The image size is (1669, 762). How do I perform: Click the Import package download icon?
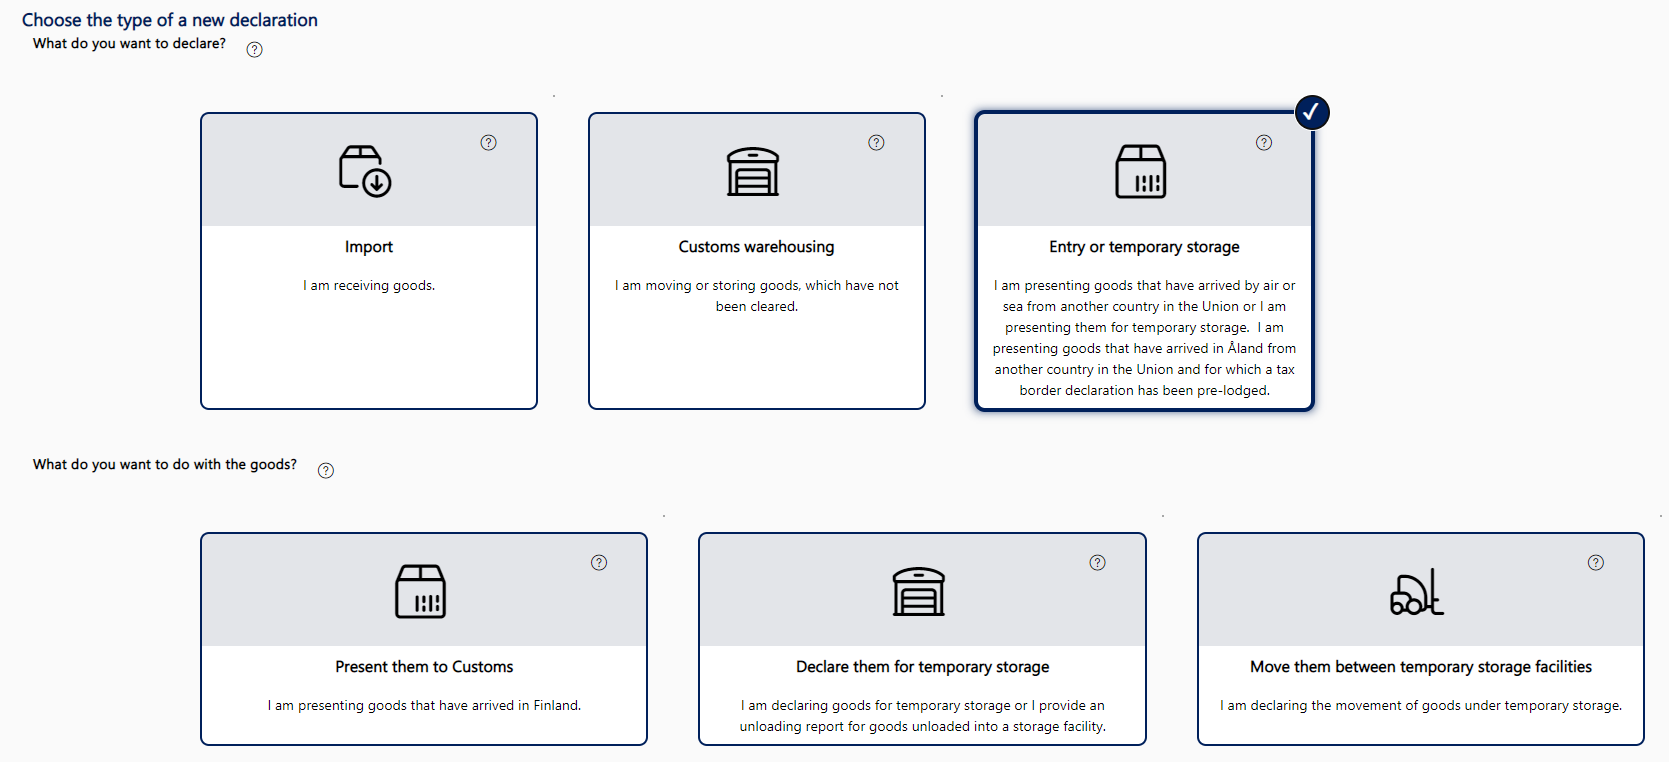[365, 171]
